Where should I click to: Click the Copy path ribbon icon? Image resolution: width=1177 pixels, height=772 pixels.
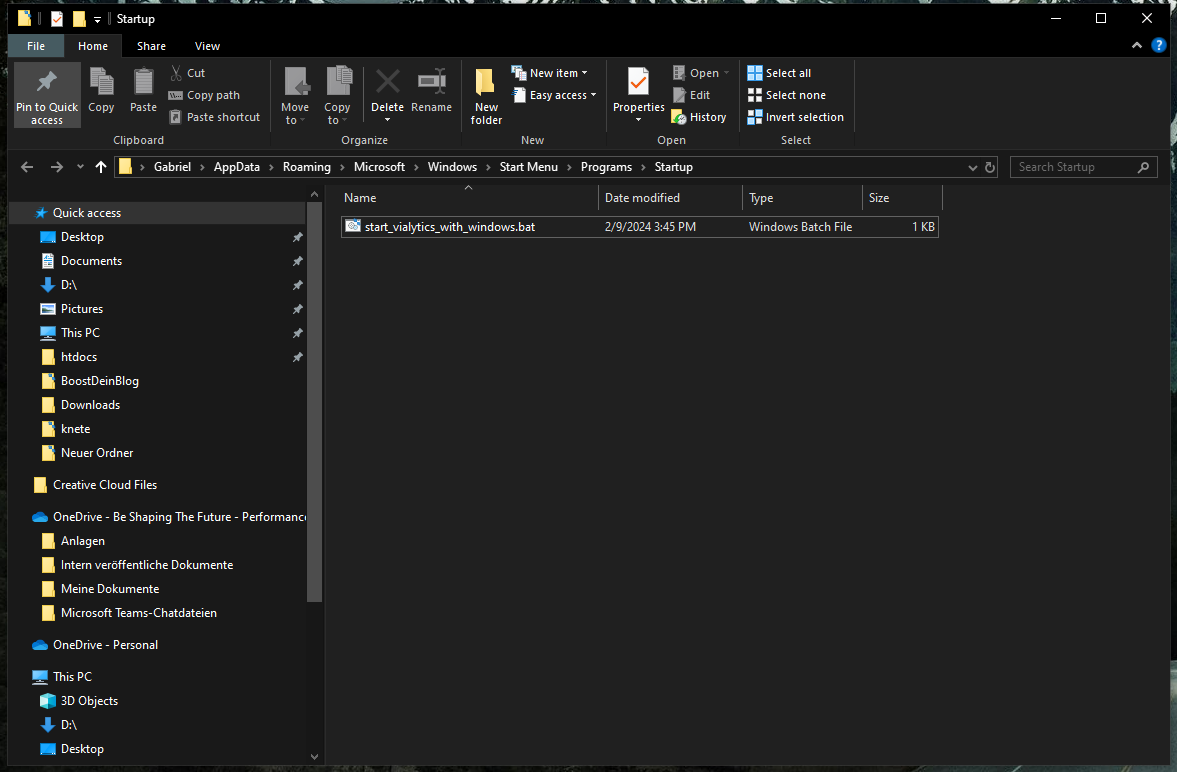click(x=205, y=95)
